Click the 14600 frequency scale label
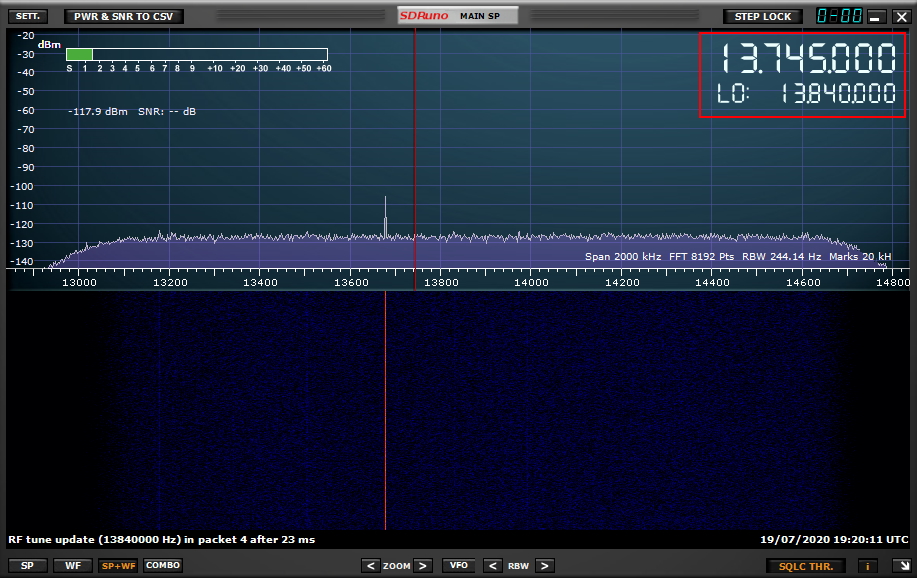917x578 pixels. (x=802, y=283)
